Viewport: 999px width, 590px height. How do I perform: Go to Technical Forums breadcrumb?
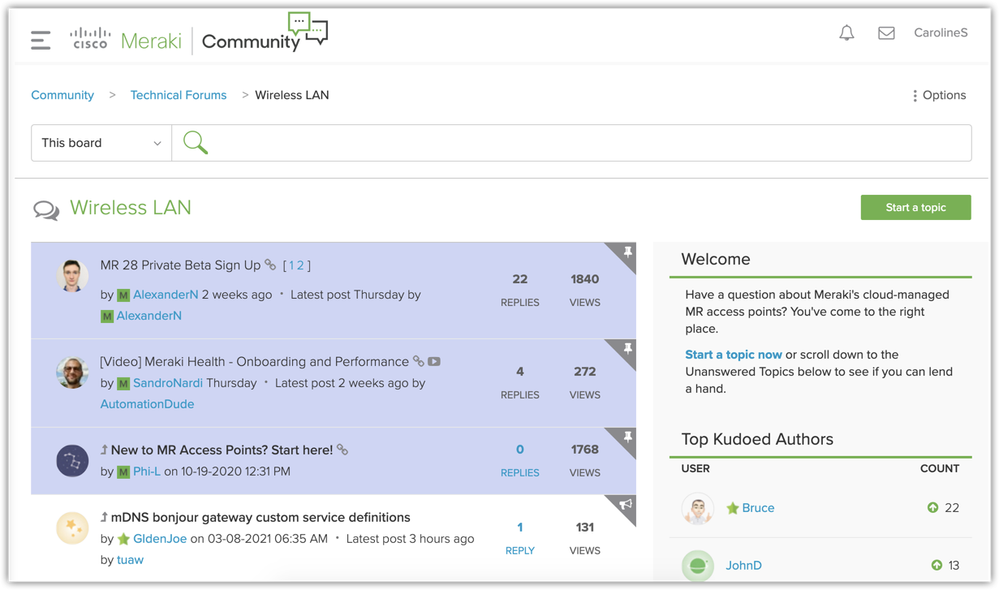pyautogui.click(x=178, y=95)
